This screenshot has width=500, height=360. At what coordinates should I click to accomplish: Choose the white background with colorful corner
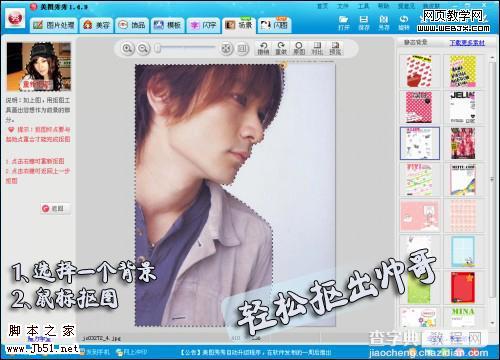[463, 179]
